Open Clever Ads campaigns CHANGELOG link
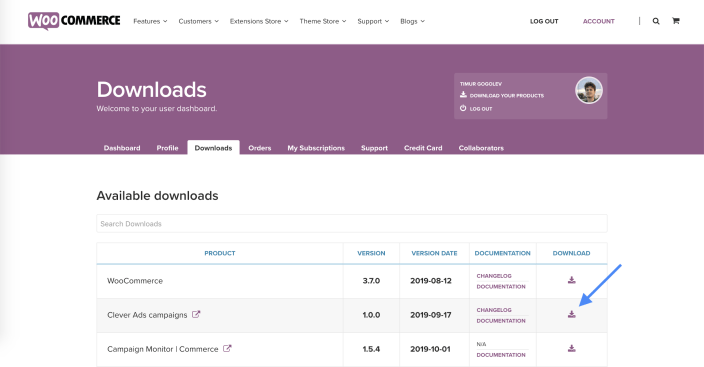Viewport: 704px width, 367px height. (494, 310)
